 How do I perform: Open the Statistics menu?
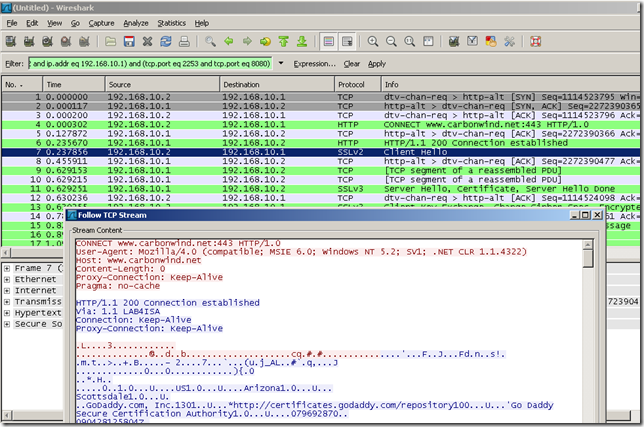tap(172, 23)
